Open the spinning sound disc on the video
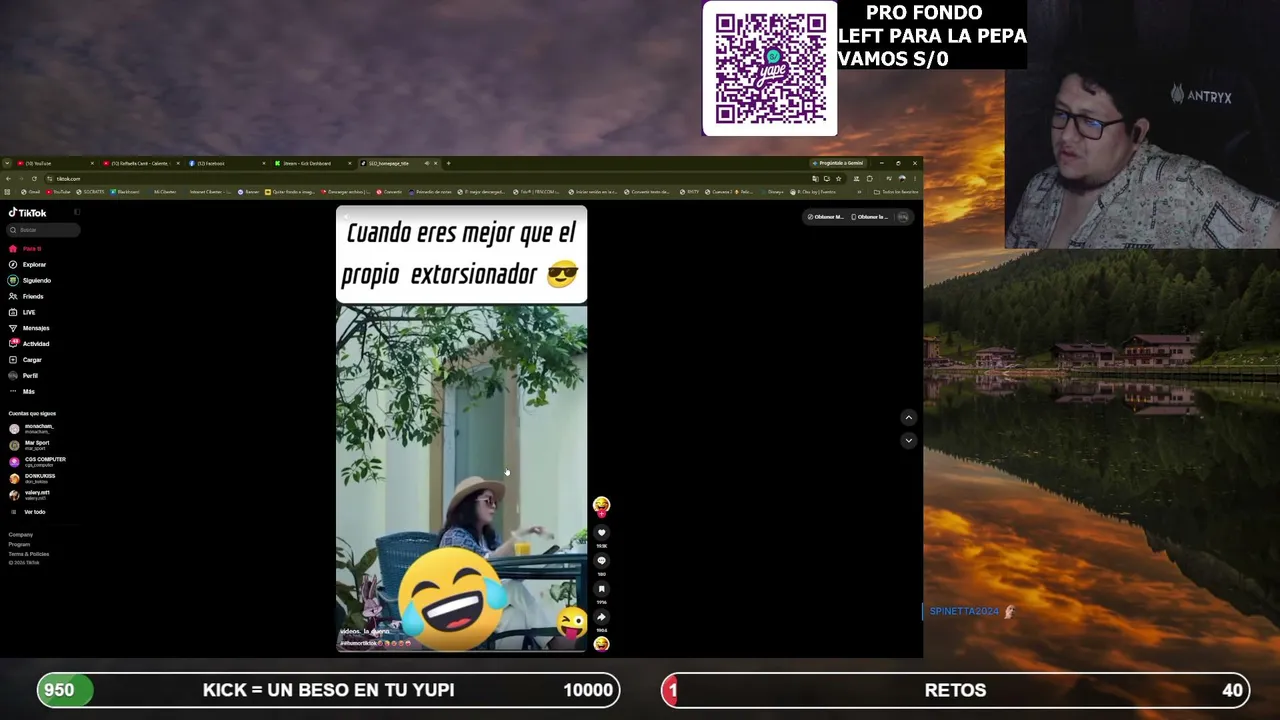The image size is (1280, 720). click(601, 644)
